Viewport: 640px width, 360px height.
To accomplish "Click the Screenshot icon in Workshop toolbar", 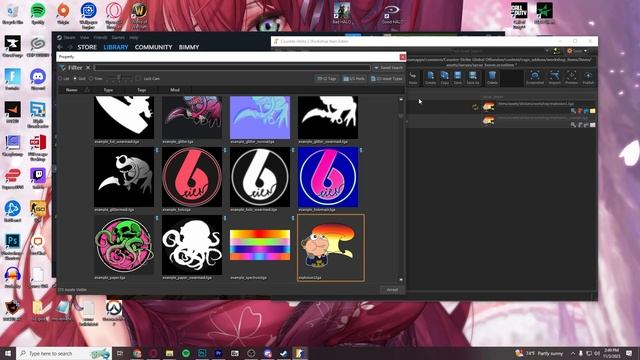I will [535, 76].
